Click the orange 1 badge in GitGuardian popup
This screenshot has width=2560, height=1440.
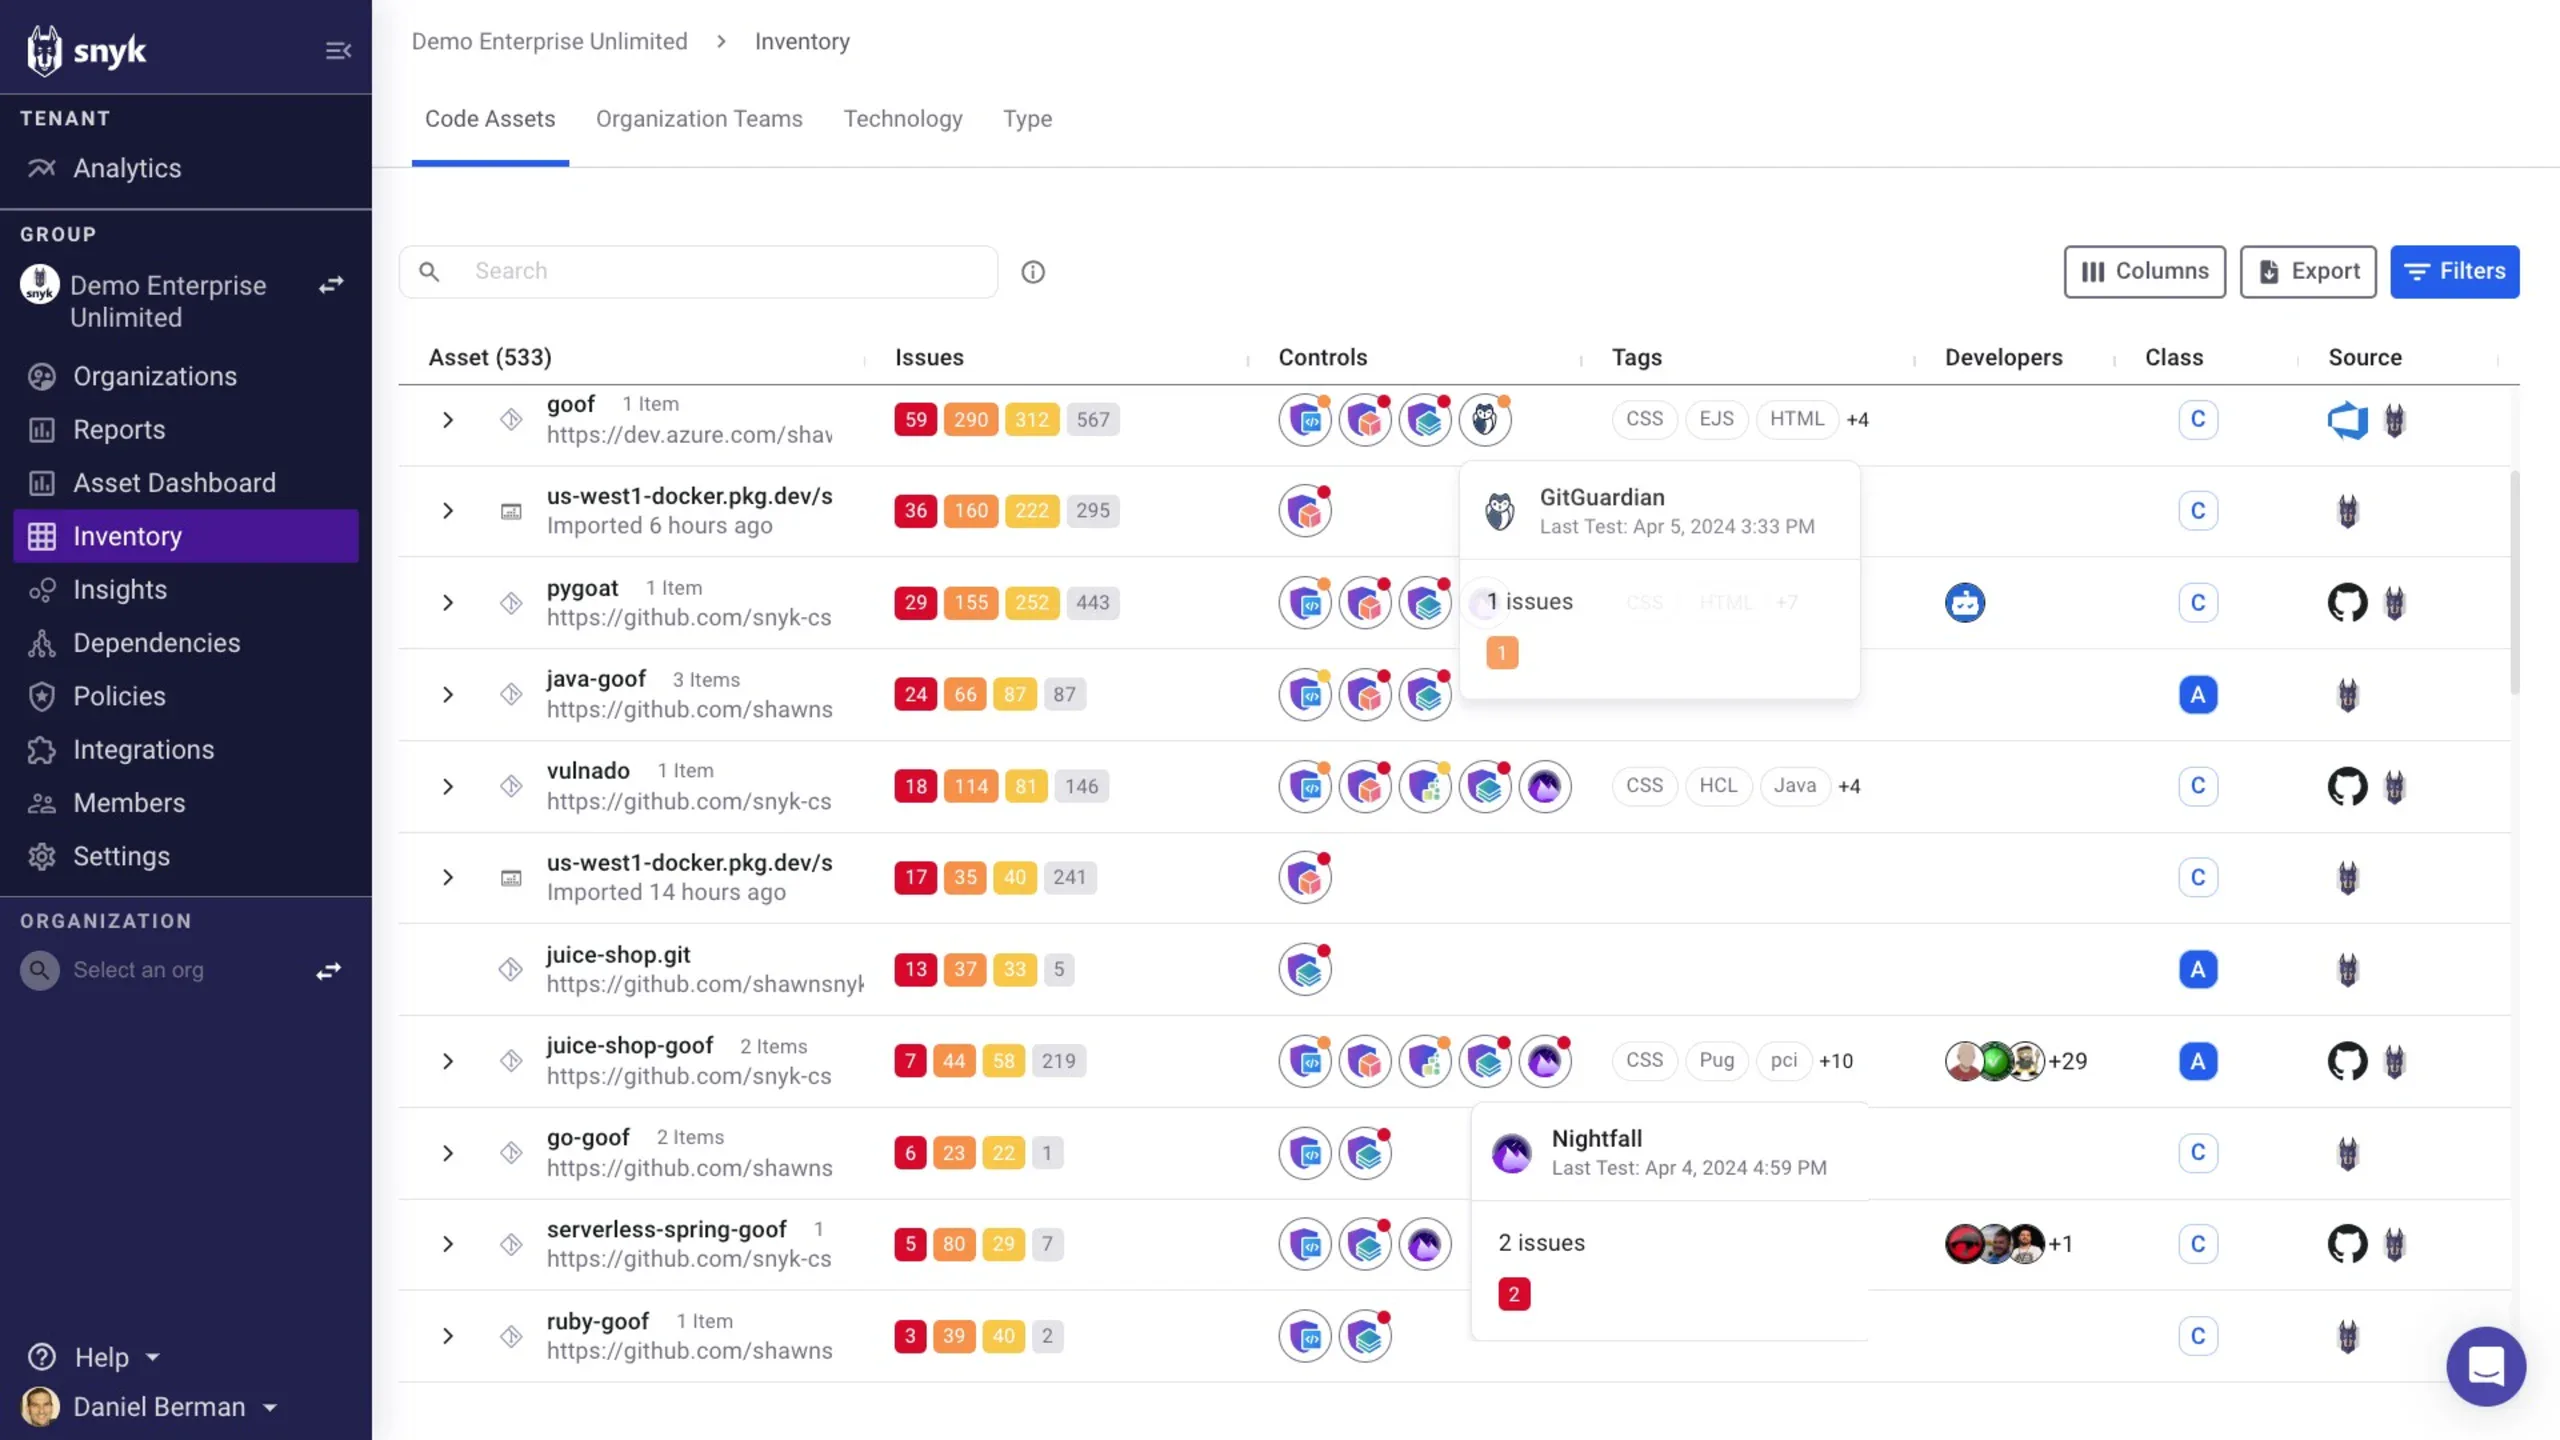click(x=1502, y=653)
